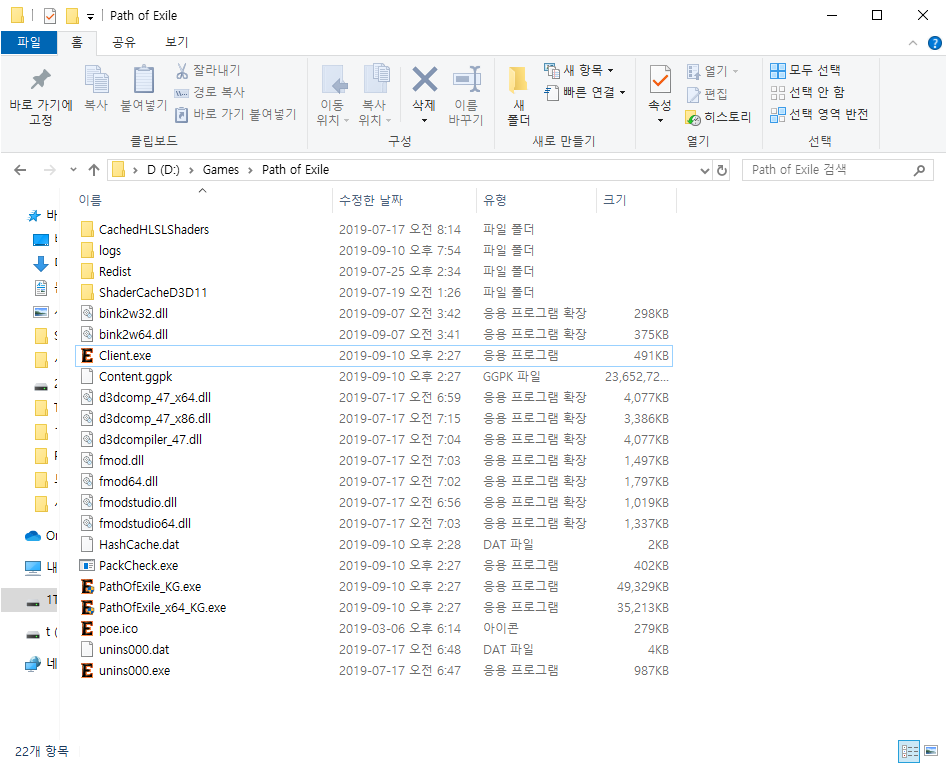Screen dimensions: 947x764
Task: Select the CachedHLSLShaders folder
Action: 374,230
